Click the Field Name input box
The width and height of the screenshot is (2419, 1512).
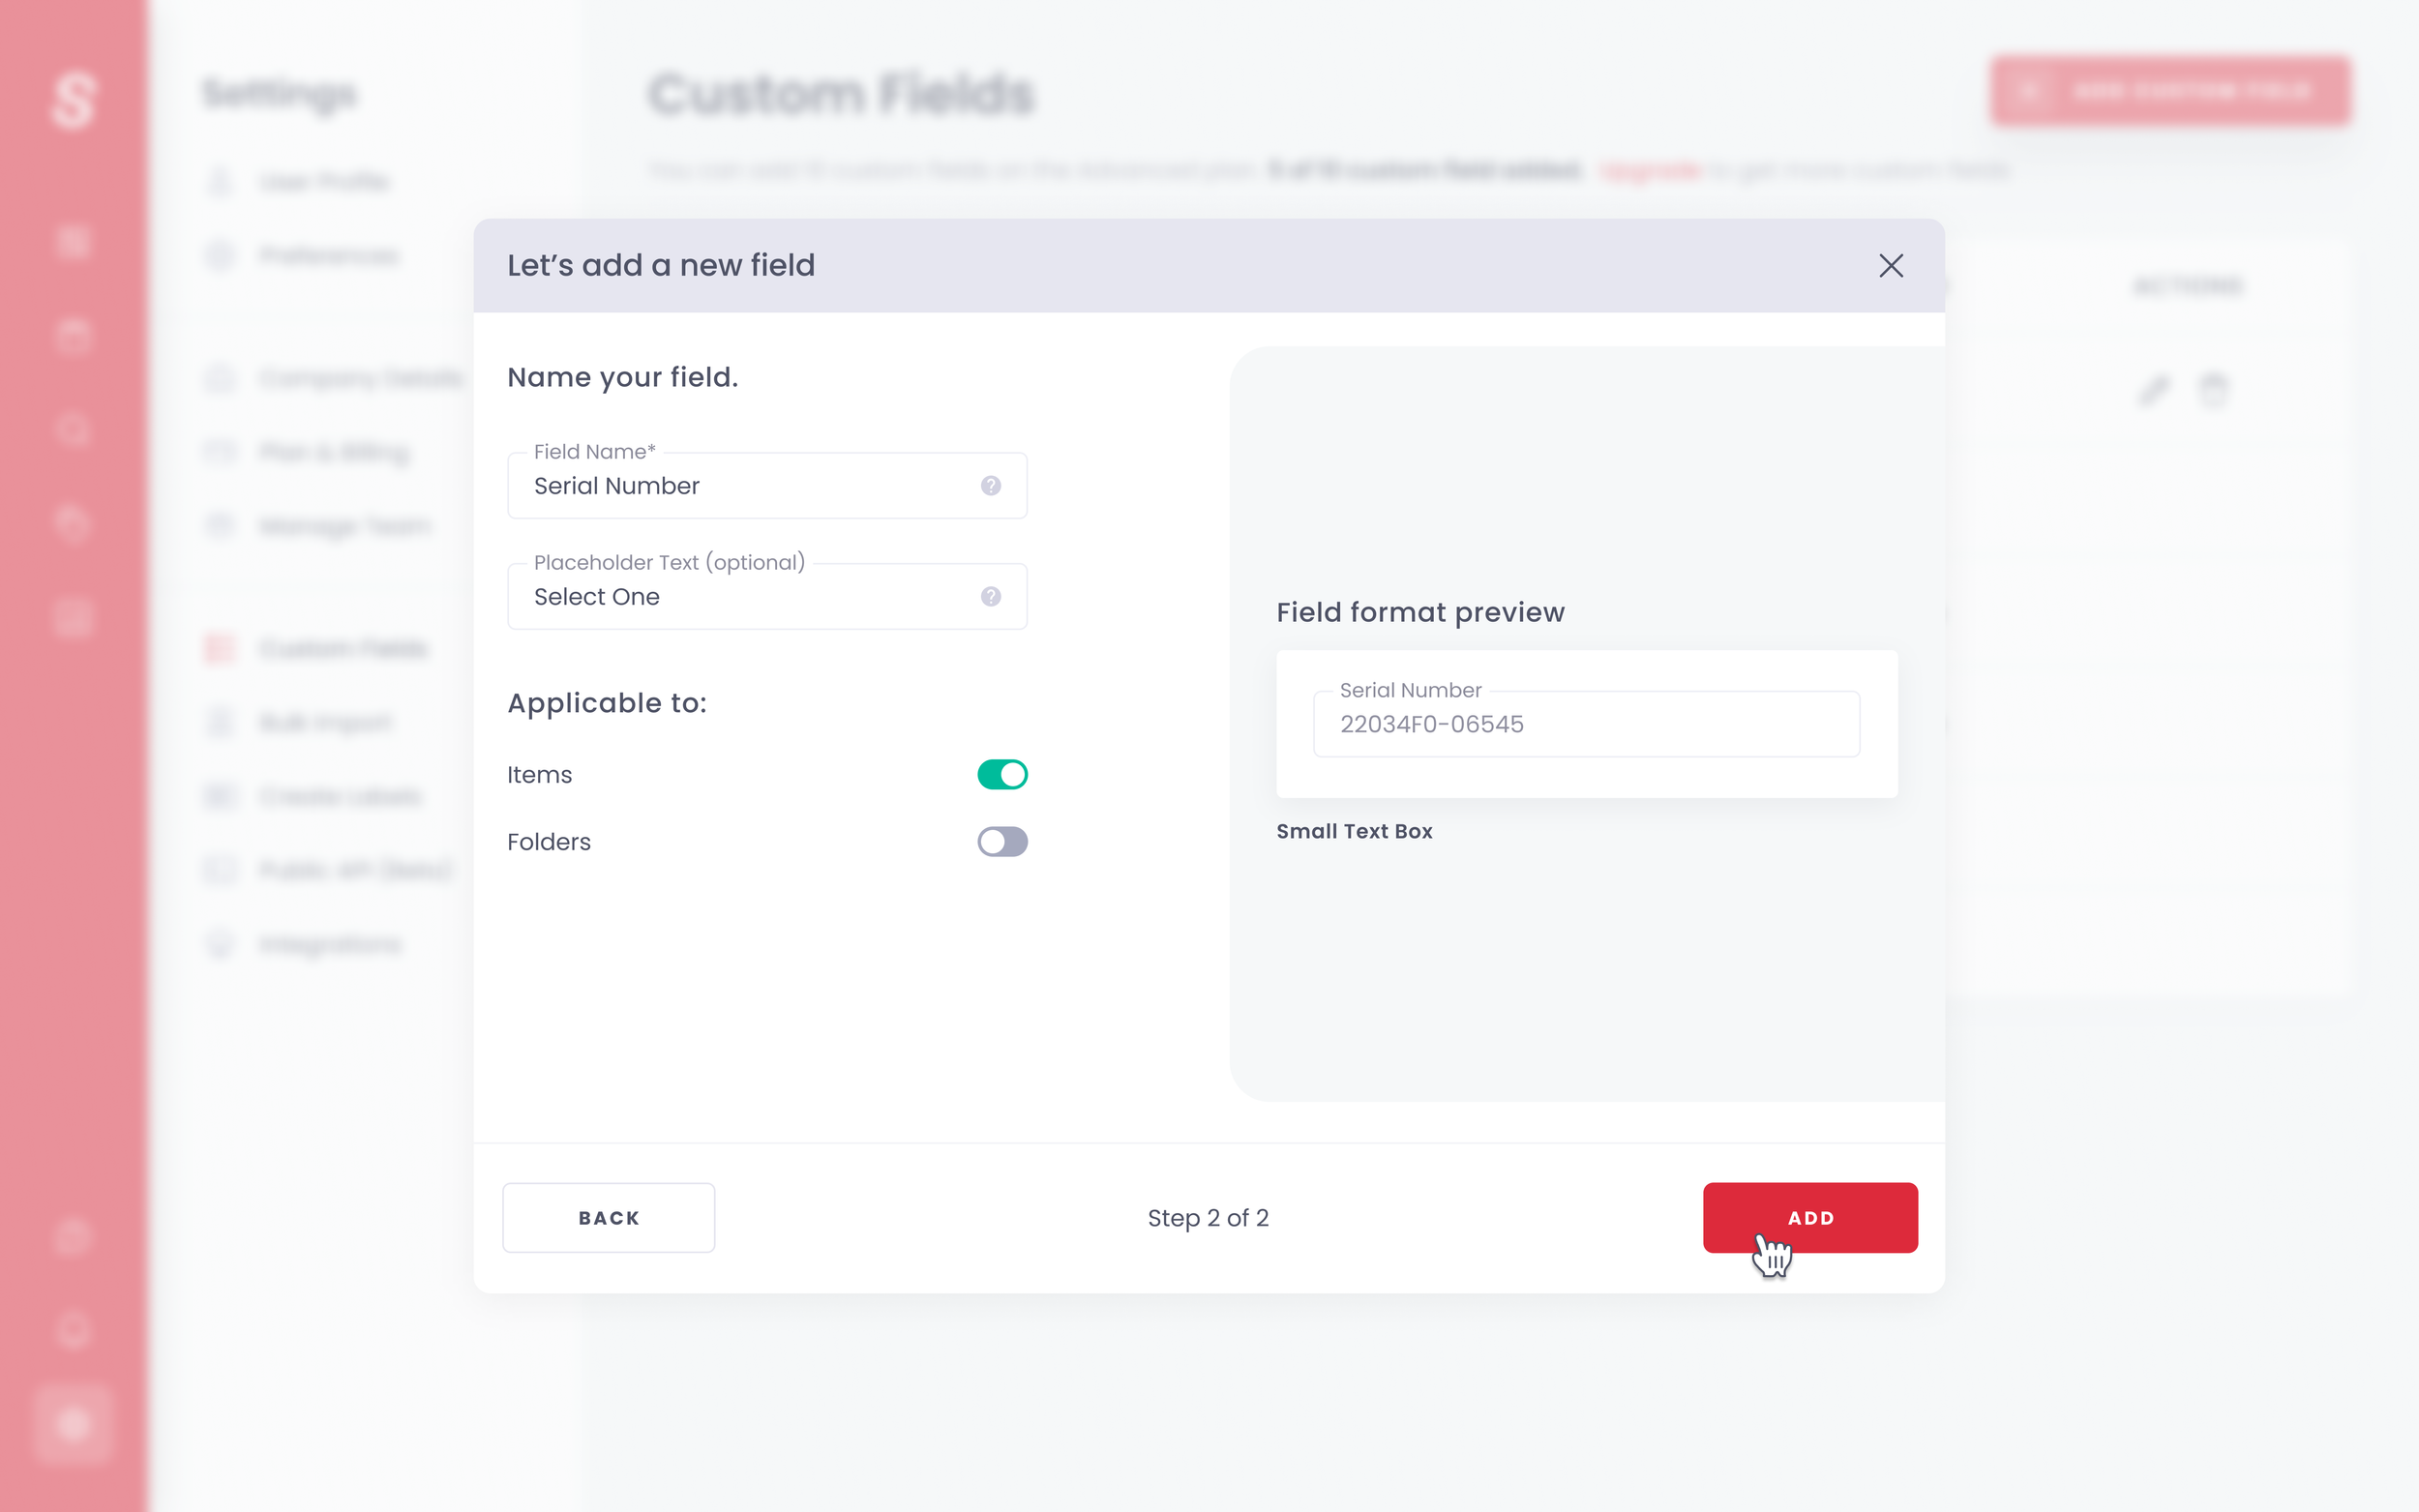point(740,486)
